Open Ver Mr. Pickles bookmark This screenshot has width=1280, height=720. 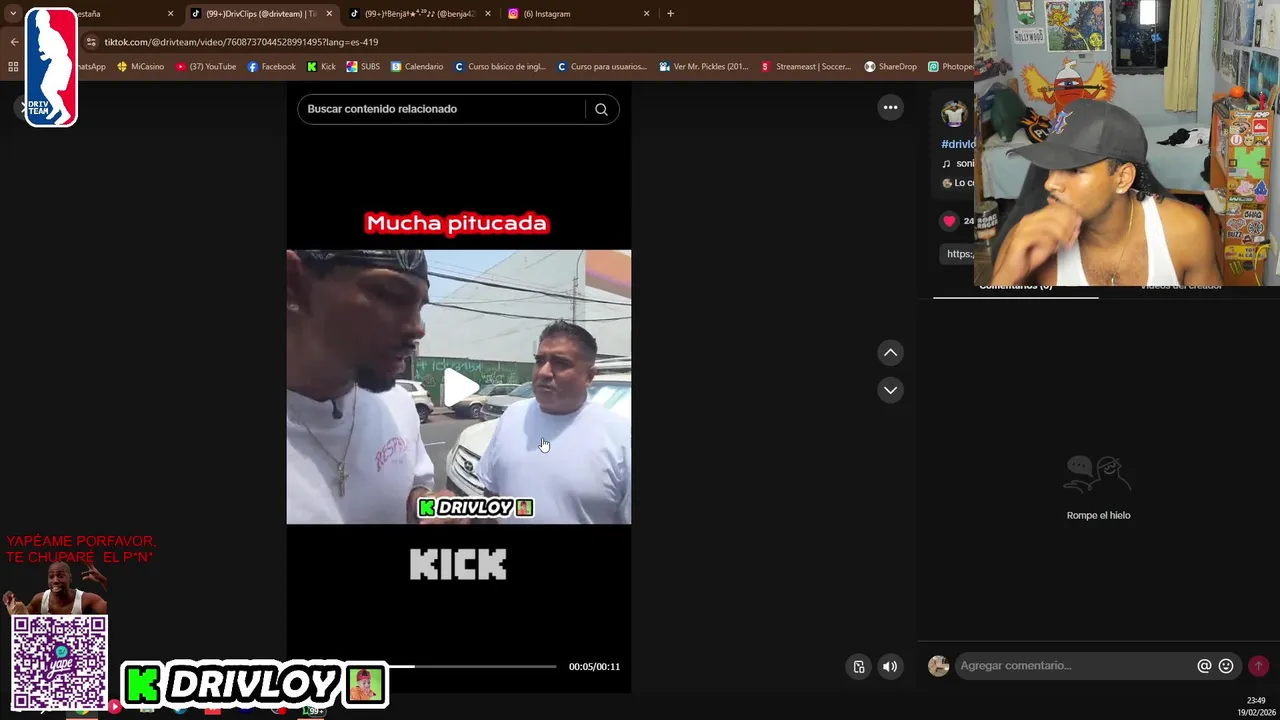tap(704, 67)
